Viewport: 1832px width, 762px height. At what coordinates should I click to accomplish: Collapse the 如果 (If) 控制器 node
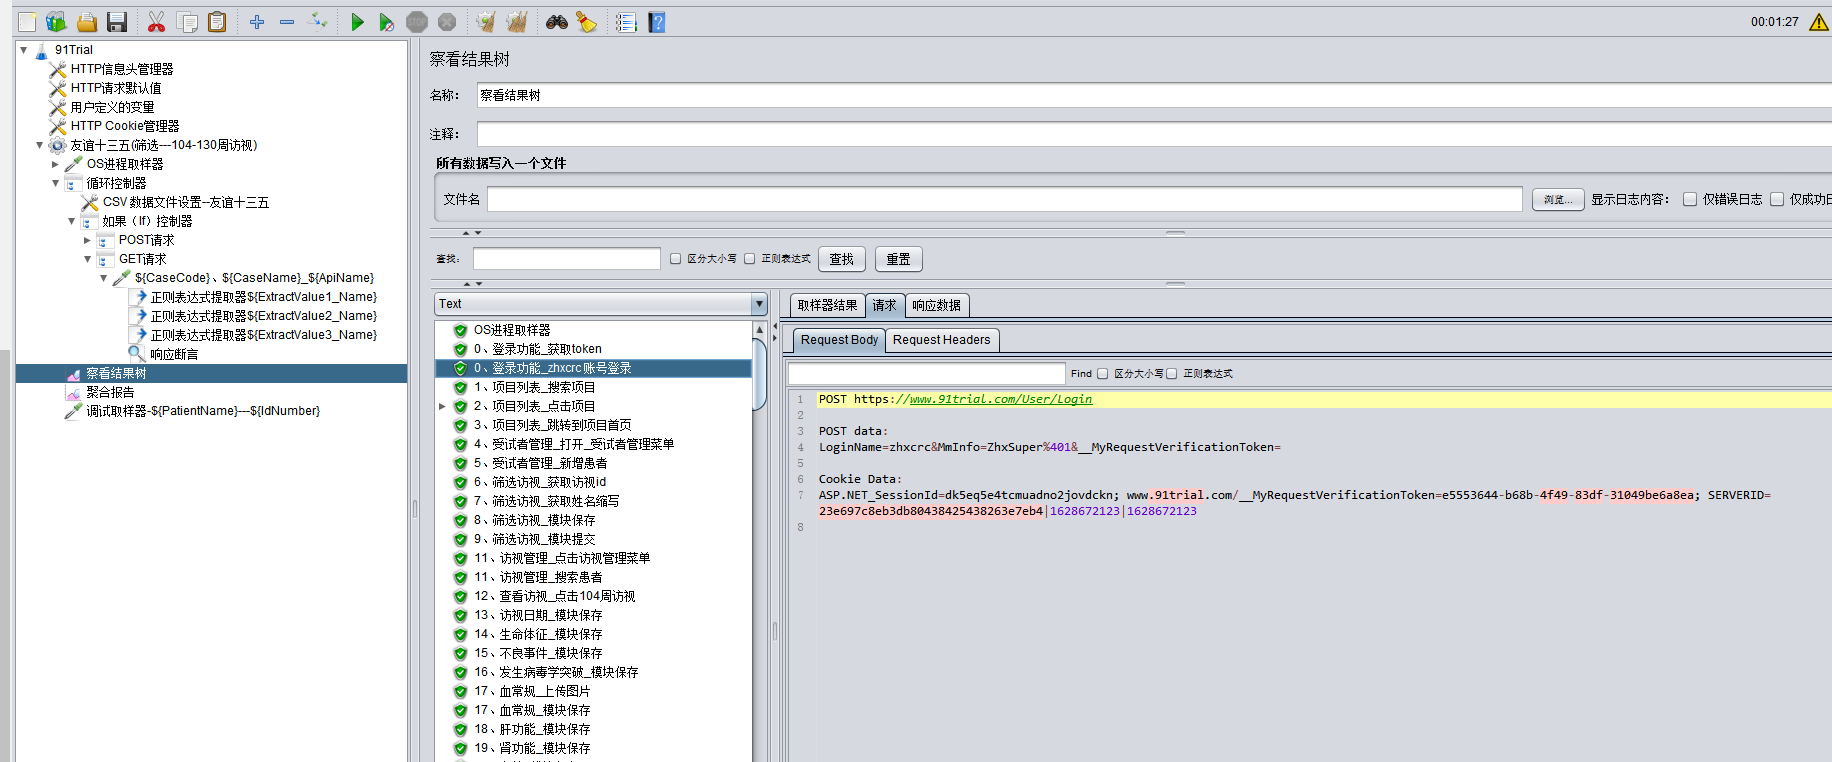72,221
